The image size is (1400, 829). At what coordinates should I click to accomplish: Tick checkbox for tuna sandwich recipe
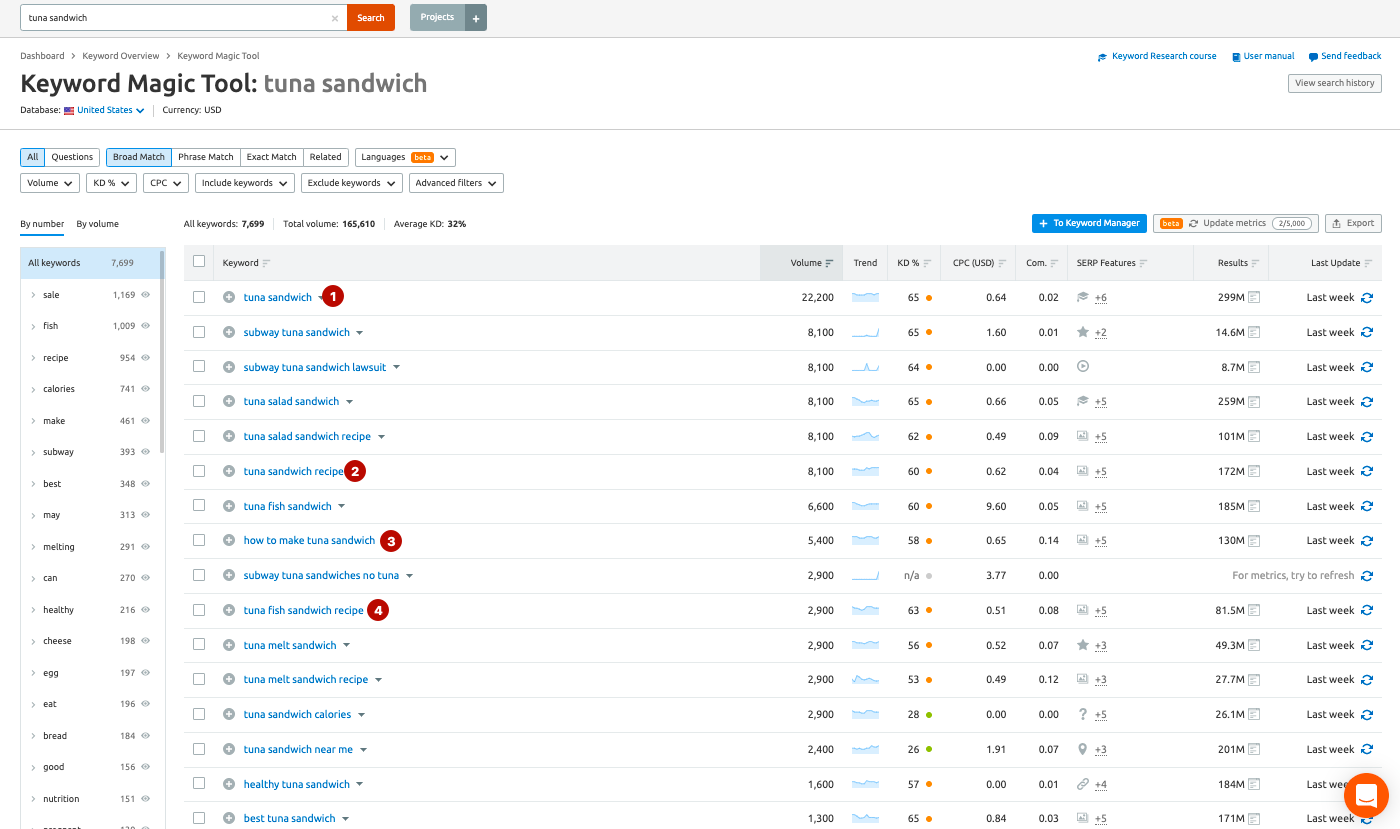(x=199, y=471)
